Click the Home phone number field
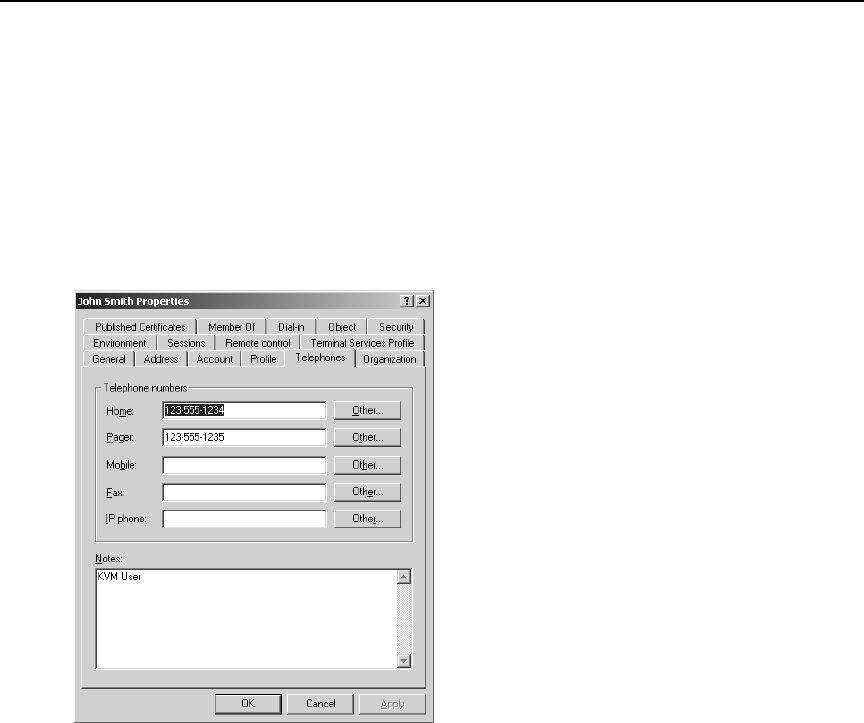Viewport: 864px width, 723px height. click(x=244, y=411)
